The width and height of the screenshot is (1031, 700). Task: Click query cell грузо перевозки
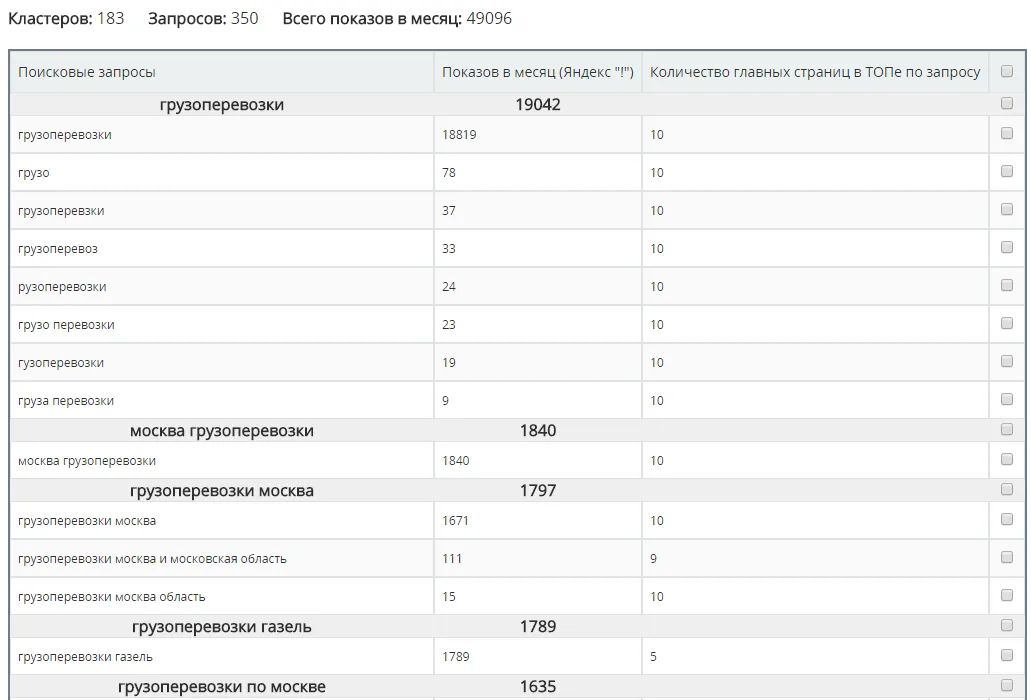click(x=66, y=325)
